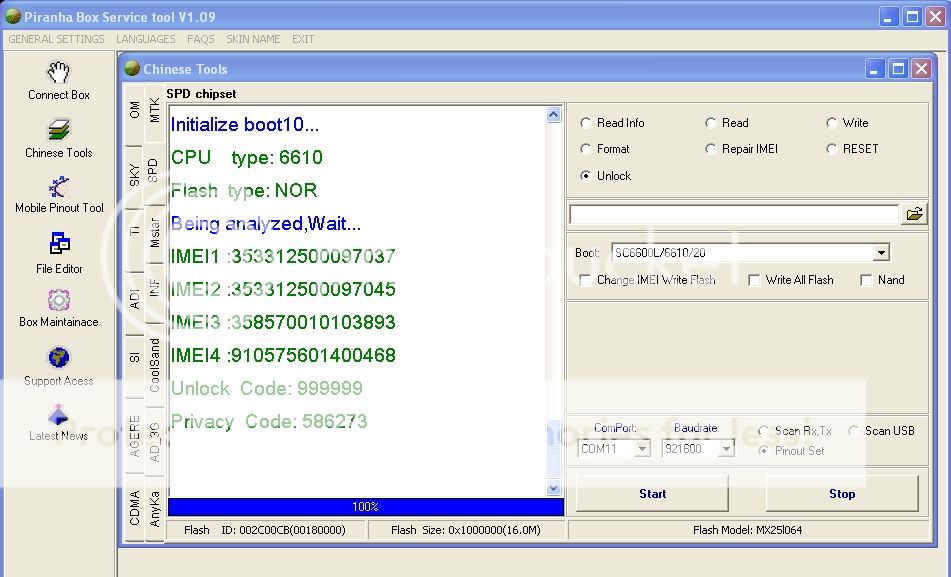Click the log scrollbar up arrow
The width and height of the screenshot is (951, 577).
pos(553,115)
